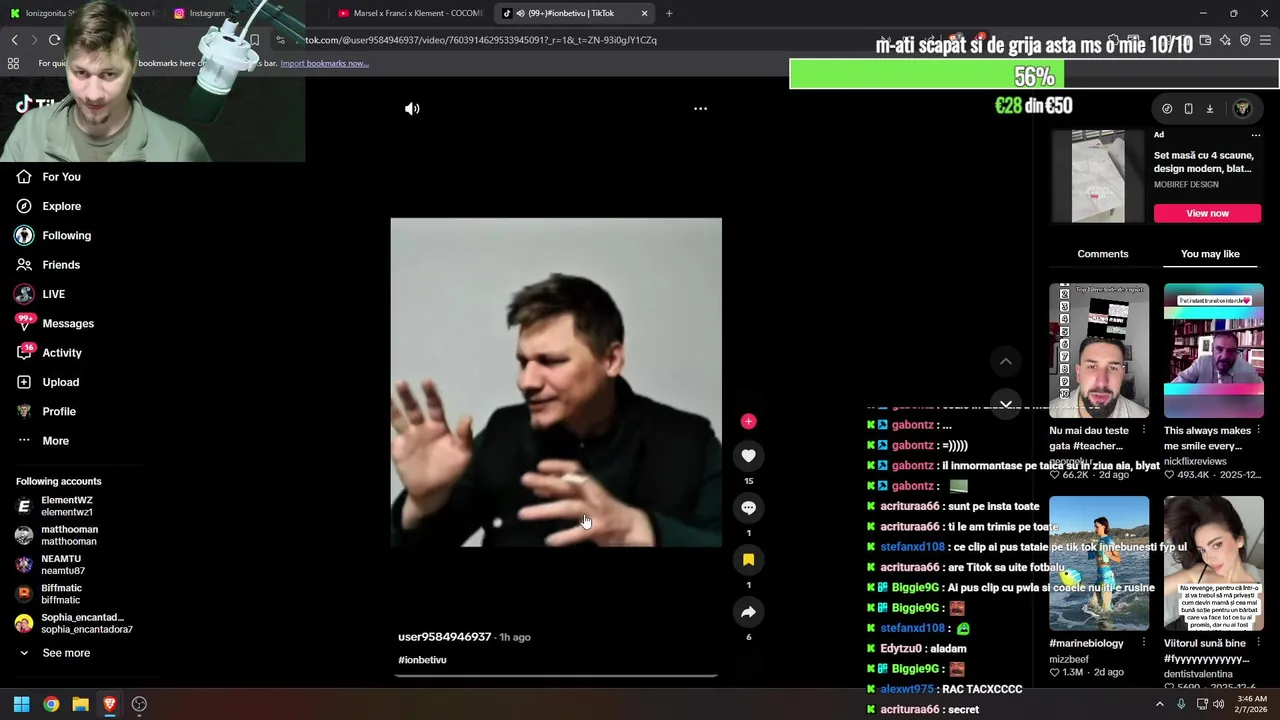Click the #ionbetivu hashtag link
The height and width of the screenshot is (720, 1280).
click(422, 660)
